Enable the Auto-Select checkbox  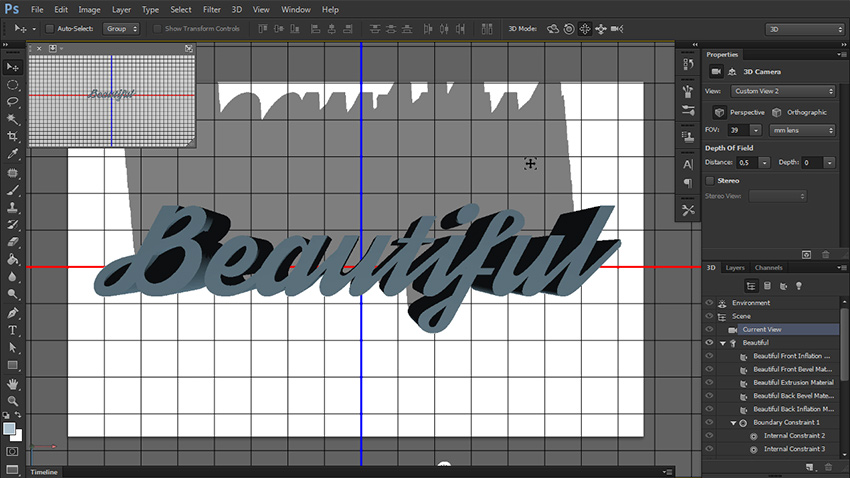coord(50,29)
